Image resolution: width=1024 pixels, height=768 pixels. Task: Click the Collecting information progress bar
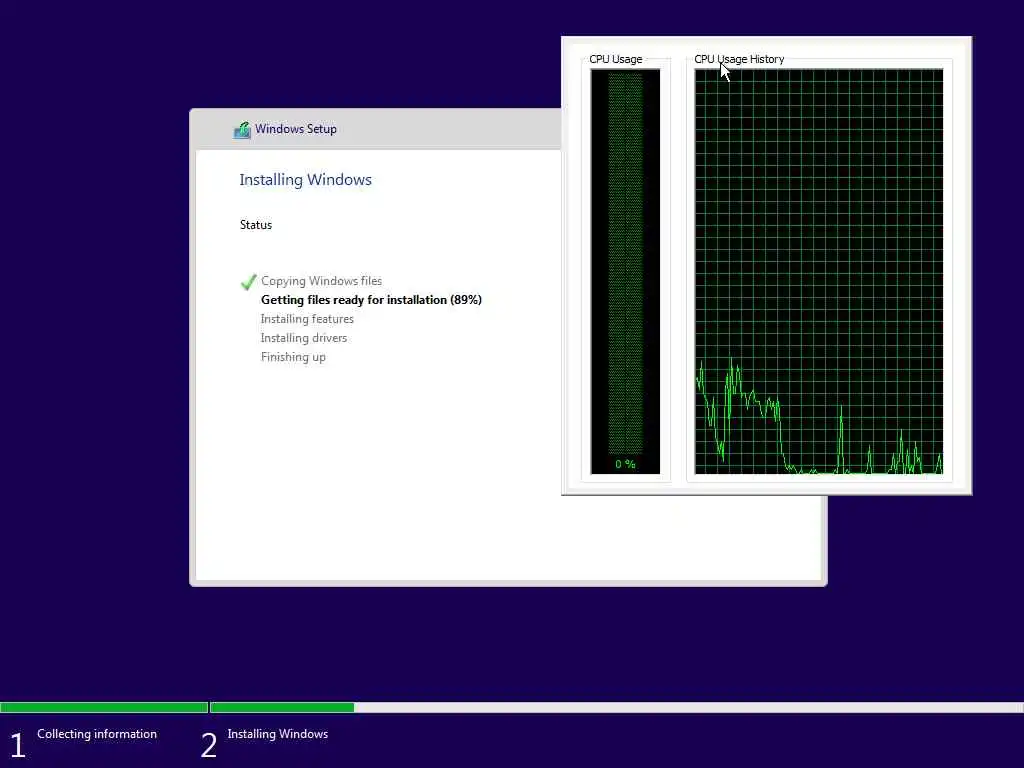pos(104,707)
